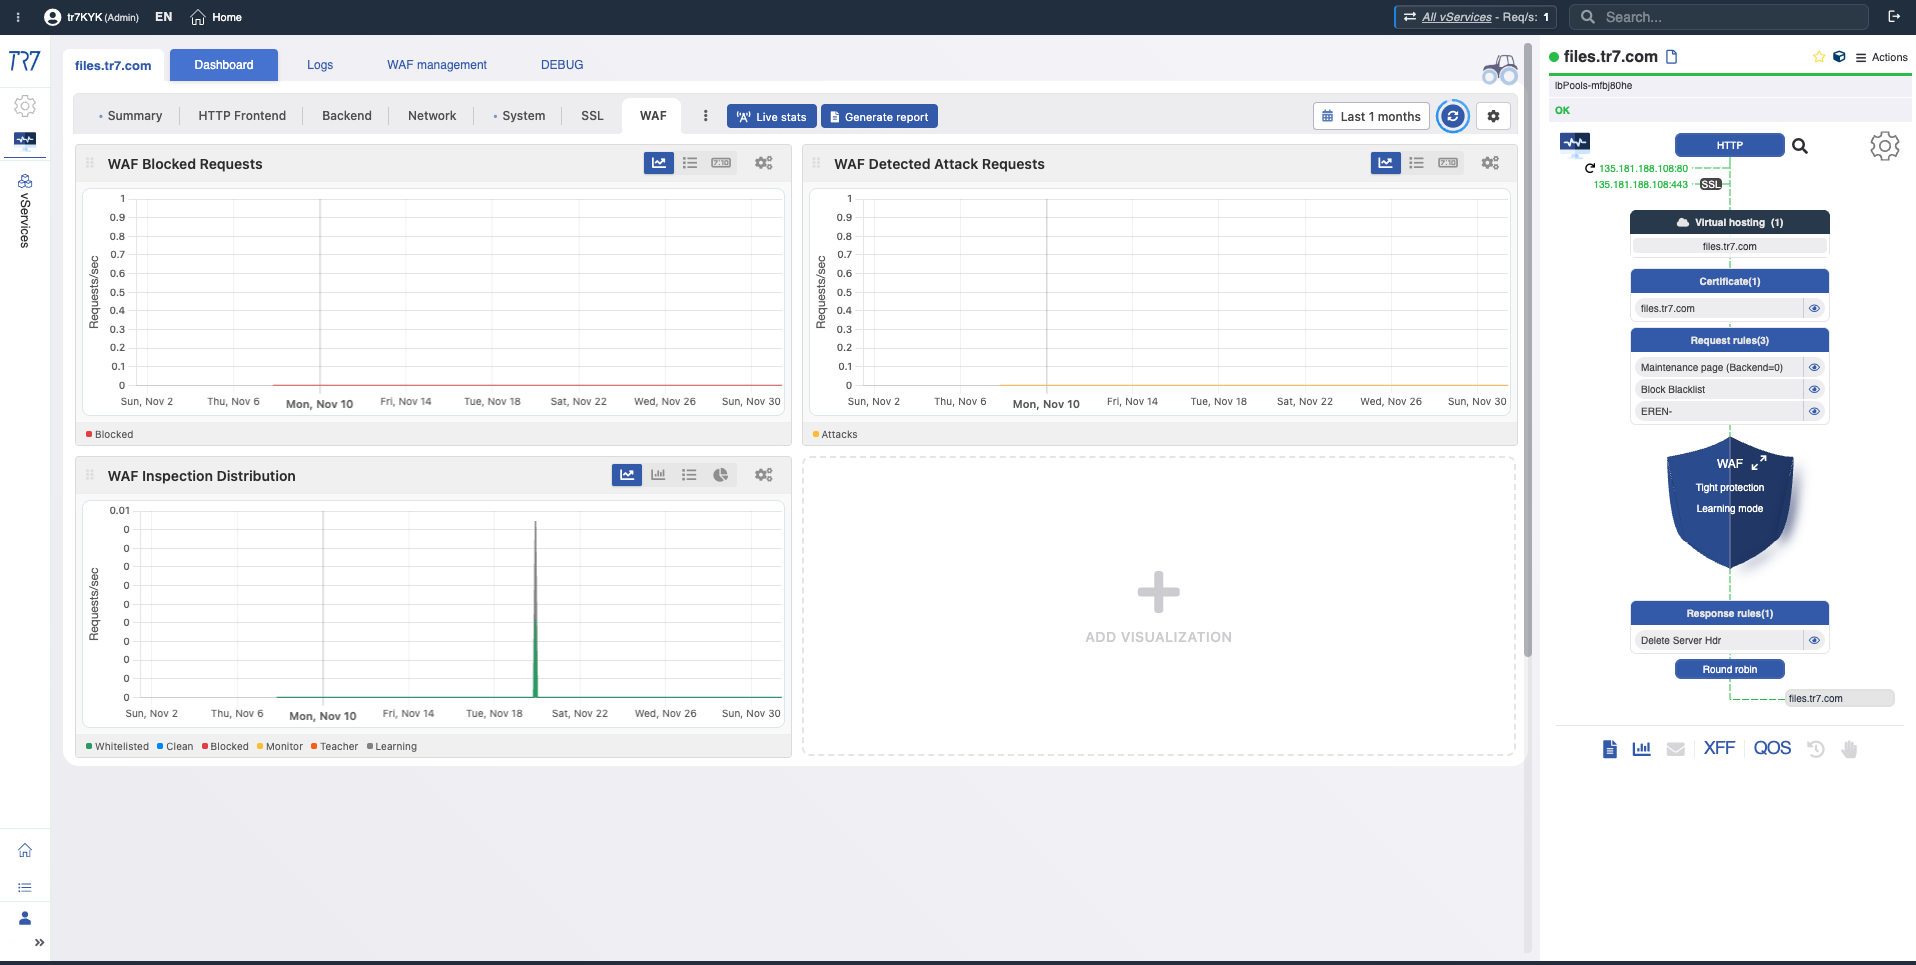The image size is (1916, 965).
Task: Click the XFF icon in bottom toolbar
Action: [1719, 748]
